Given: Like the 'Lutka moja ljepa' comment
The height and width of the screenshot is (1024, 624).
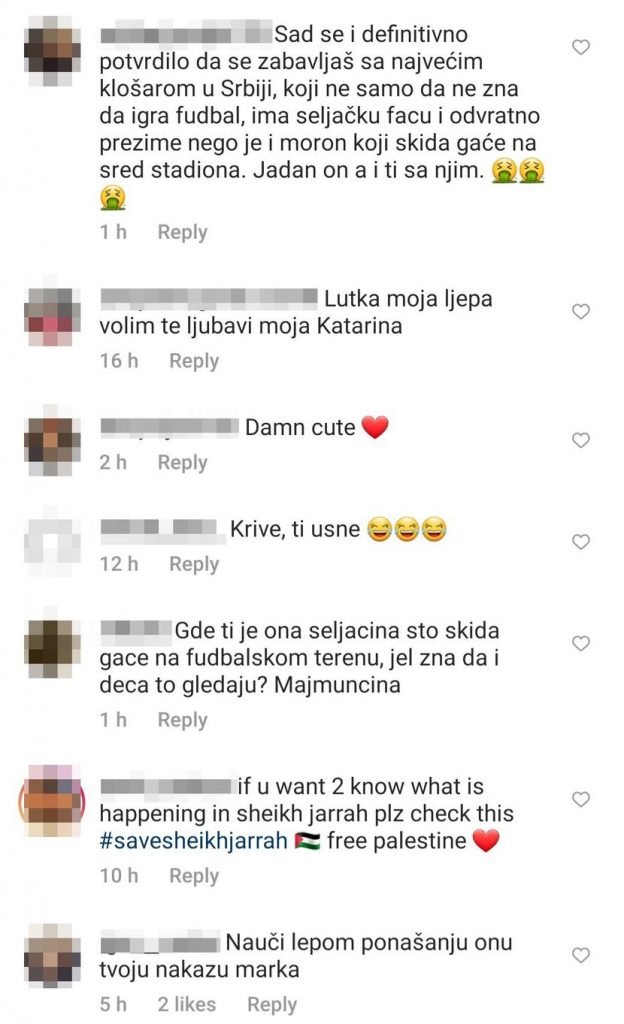Looking at the screenshot, I should pyautogui.click(x=580, y=312).
